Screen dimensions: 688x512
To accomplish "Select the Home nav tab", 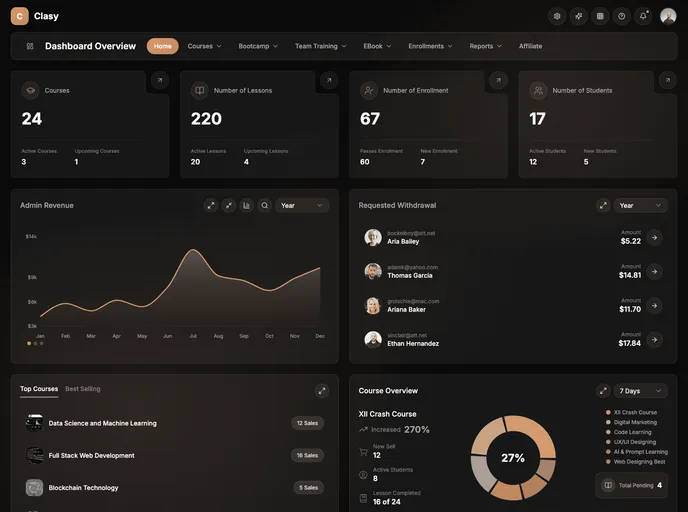I will tap(163, 46).
